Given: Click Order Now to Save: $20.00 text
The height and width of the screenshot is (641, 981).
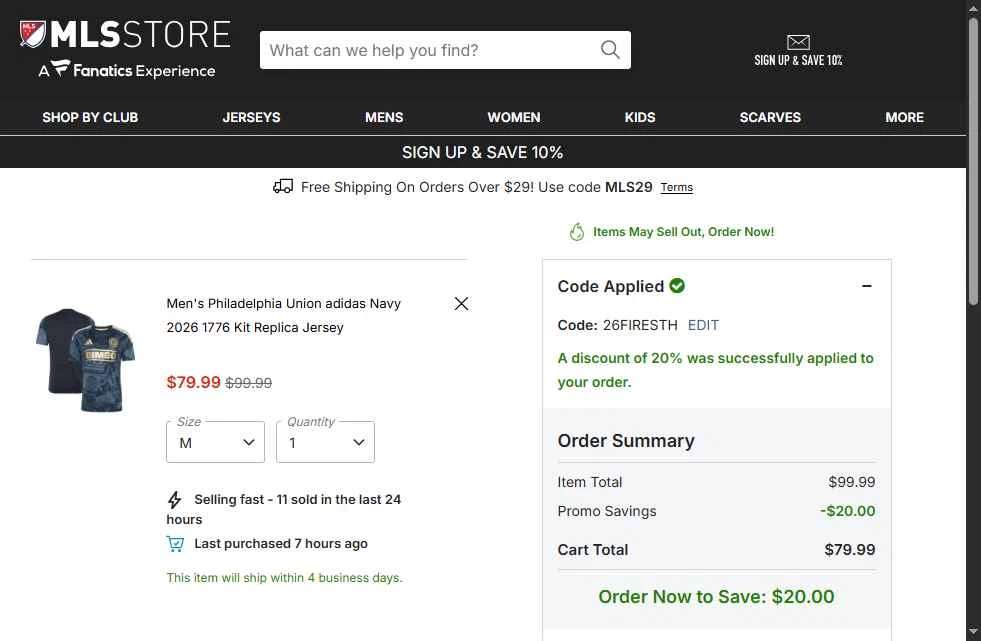Looking at the screenshot, I should (716, 597).
